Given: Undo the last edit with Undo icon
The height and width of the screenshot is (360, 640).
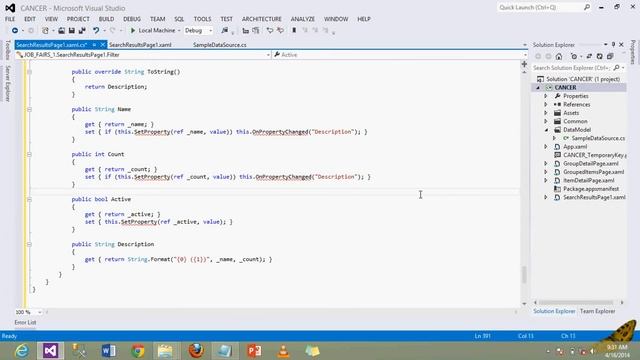Looking at the screenshot, I should tap(96, 31).
